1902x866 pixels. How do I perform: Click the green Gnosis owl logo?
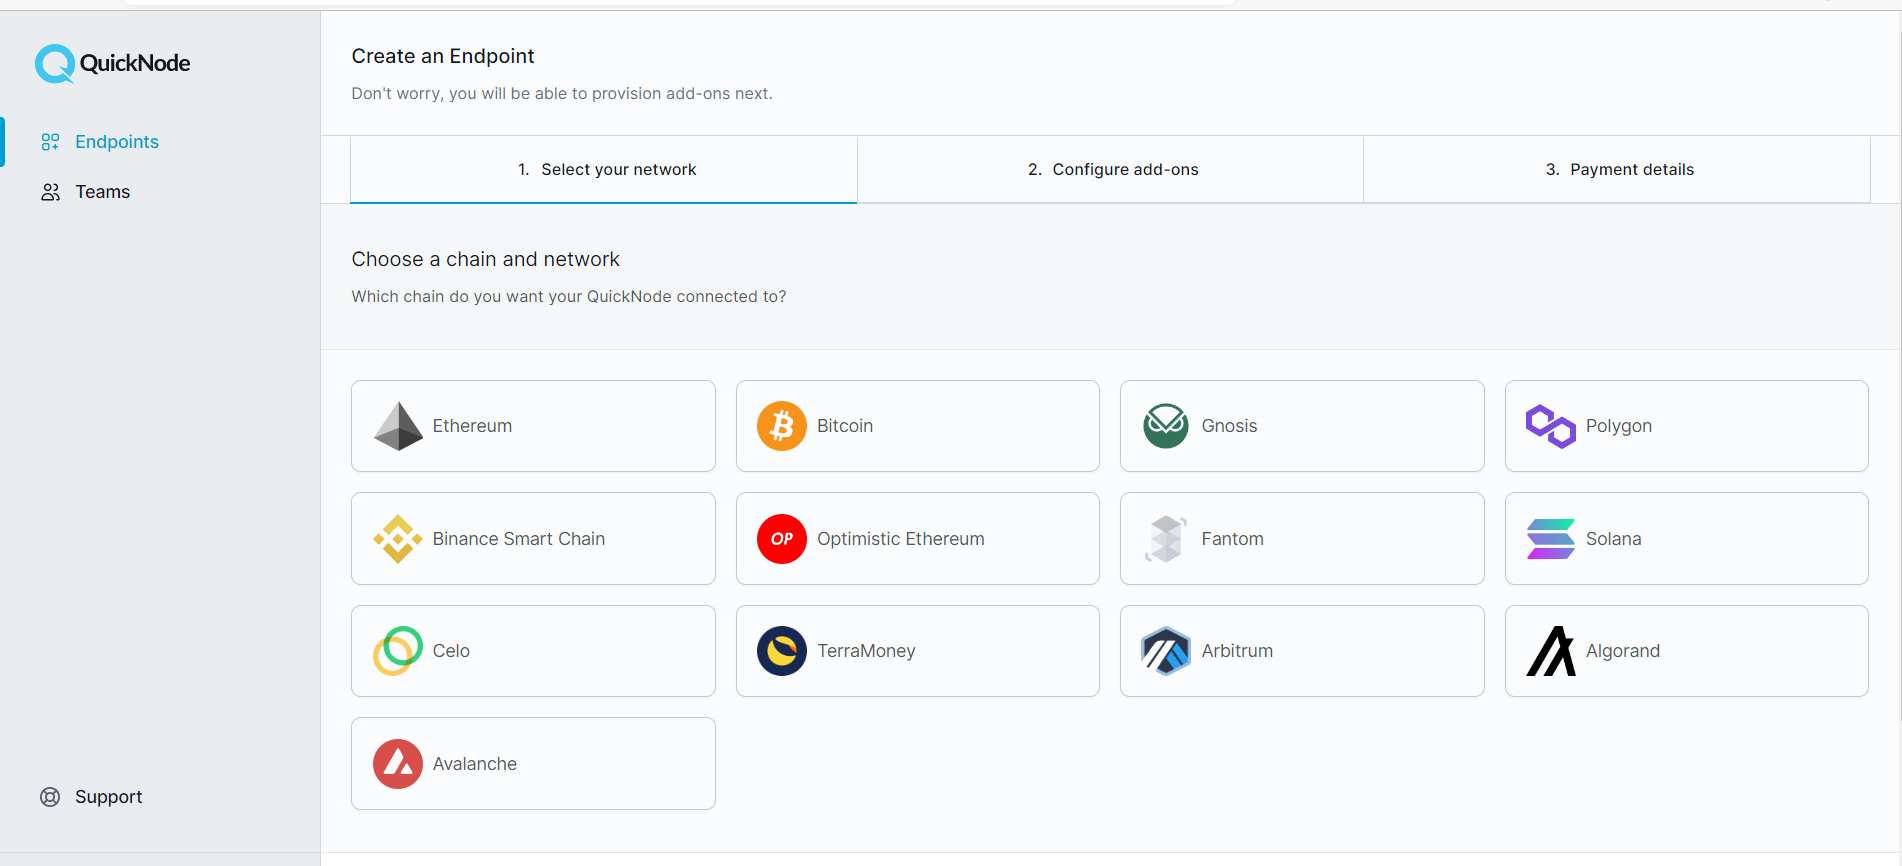tap(1166, 426)
